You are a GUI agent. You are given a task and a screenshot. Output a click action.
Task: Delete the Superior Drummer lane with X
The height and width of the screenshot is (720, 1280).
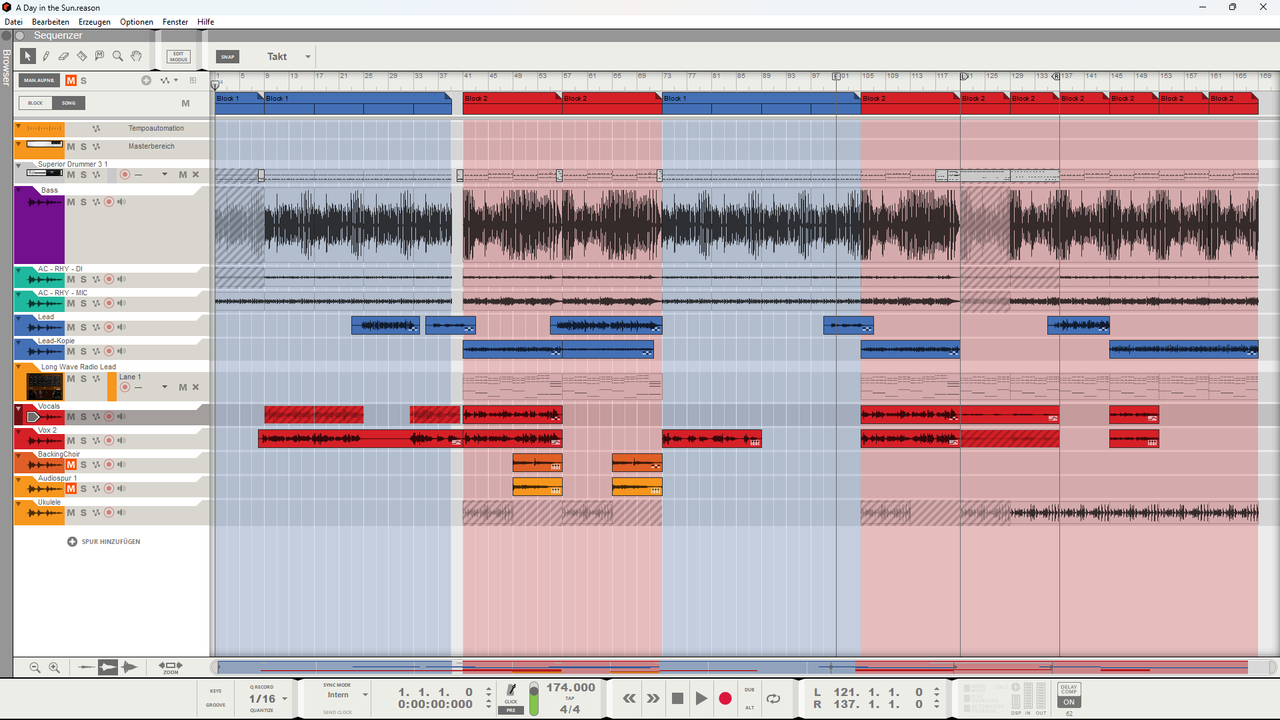tap(195, 175)
